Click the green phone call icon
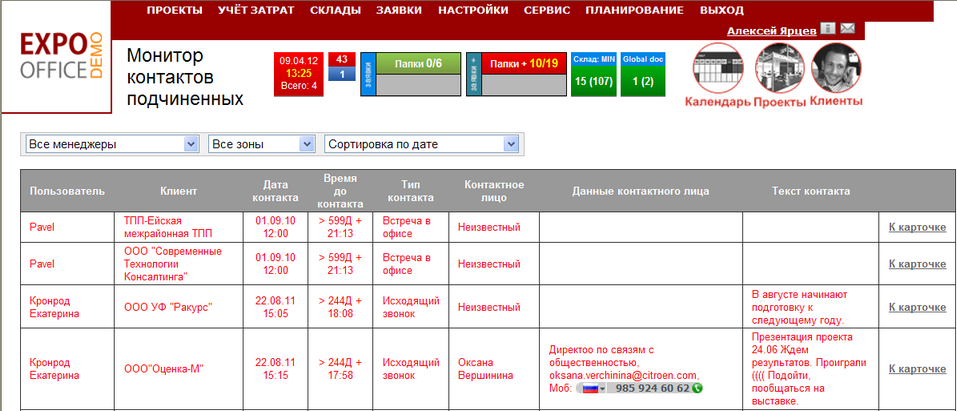Screen dimensions: 957x411 point(697,388)
